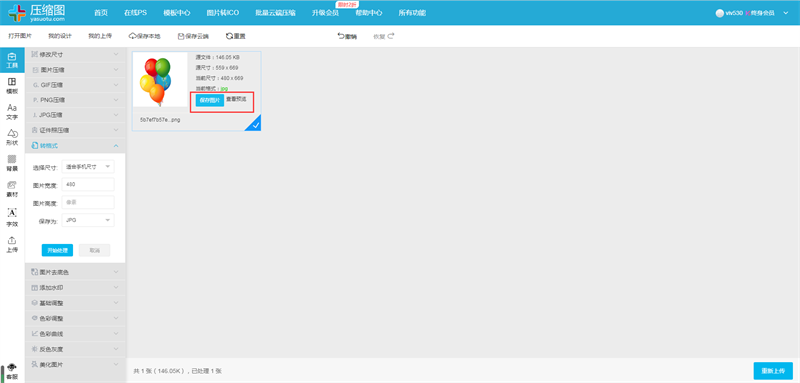Click the 字效 text effects icon
The width and height of the screenshot is (800, 383).
(x=12, y=217)
